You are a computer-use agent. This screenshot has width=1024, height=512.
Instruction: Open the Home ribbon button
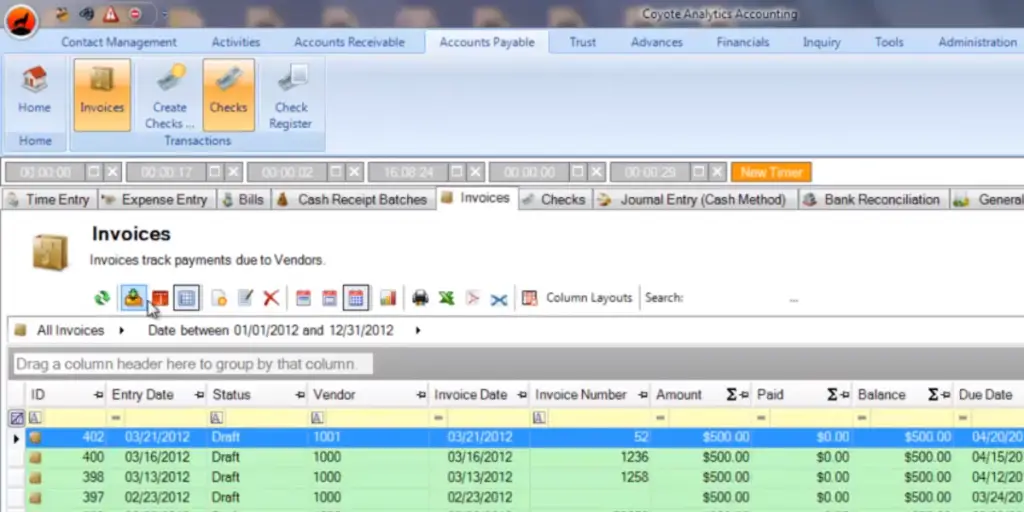click(x=35, y=94)
